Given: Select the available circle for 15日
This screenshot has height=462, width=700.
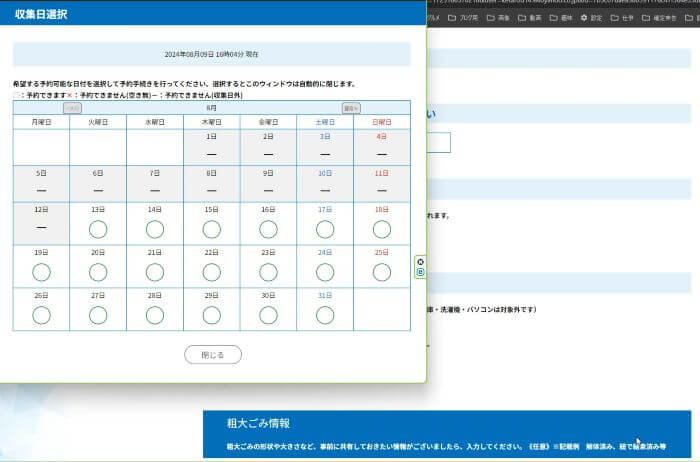Looking at the screenshot, I should coord(212,229).
